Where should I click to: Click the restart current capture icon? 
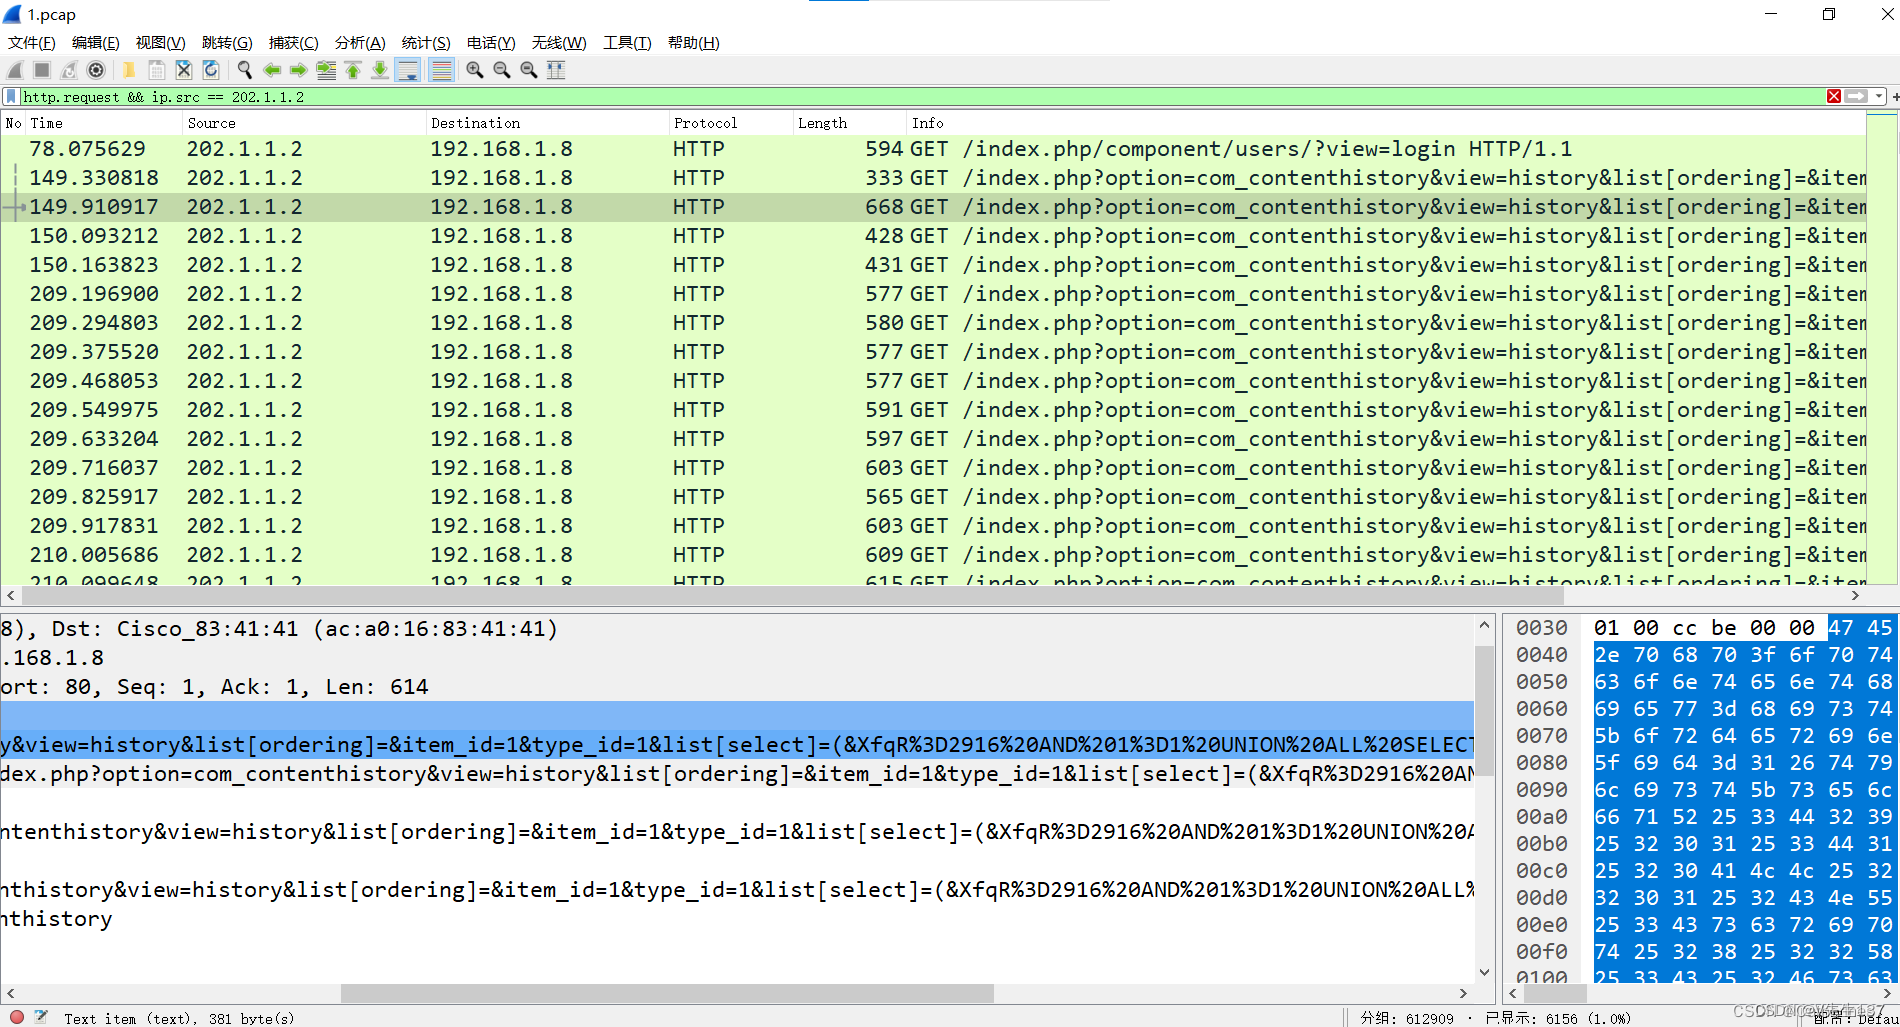coord(68,70)
